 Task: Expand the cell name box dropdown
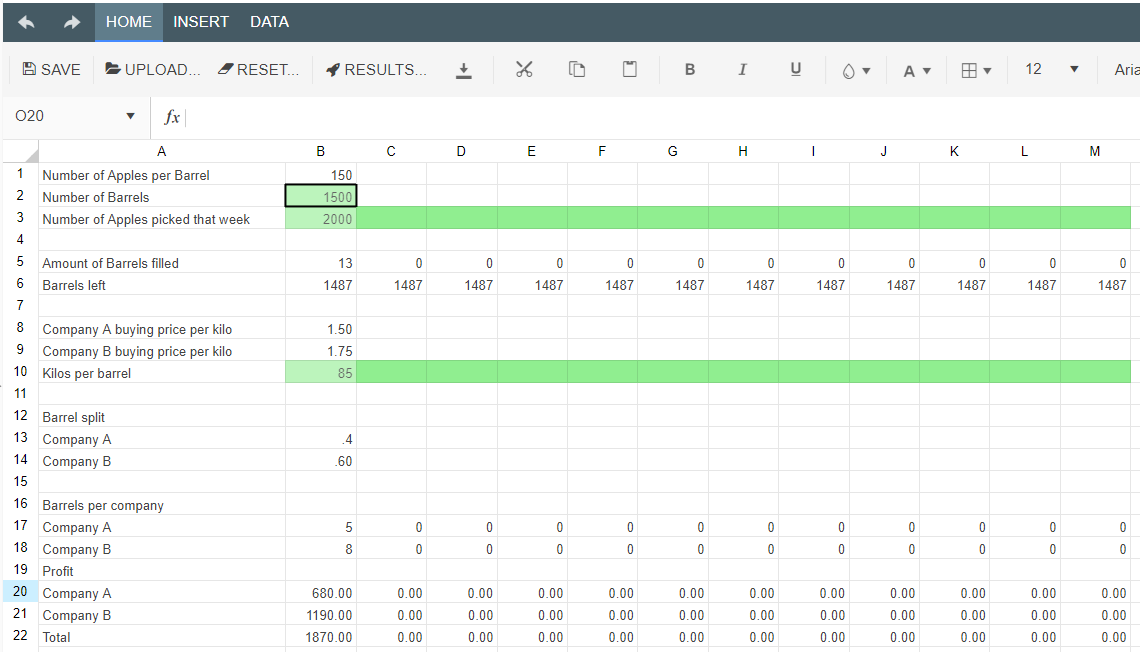coord(130,117)
